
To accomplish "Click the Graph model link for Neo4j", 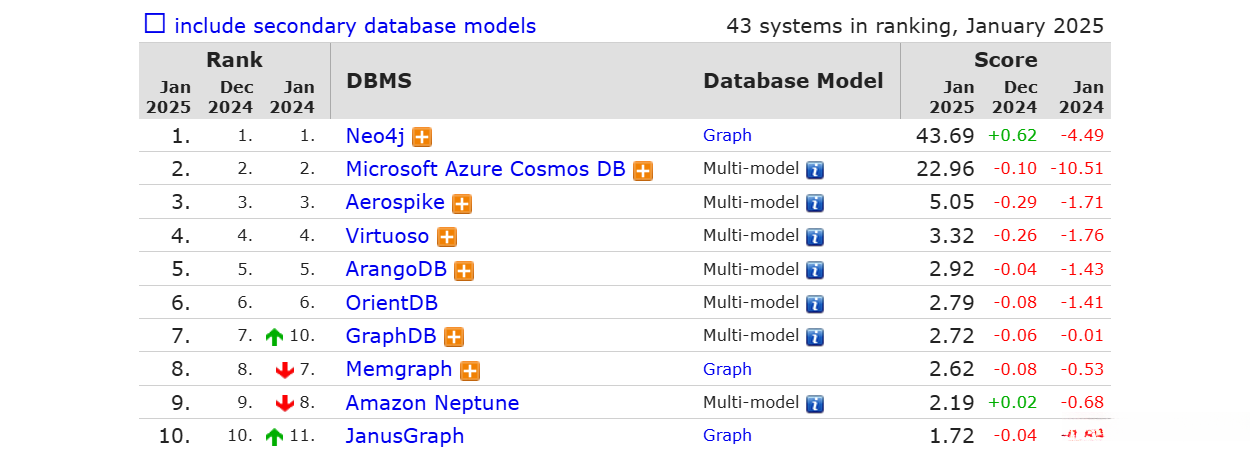I will pyautogui.click(x=727, y=135).
